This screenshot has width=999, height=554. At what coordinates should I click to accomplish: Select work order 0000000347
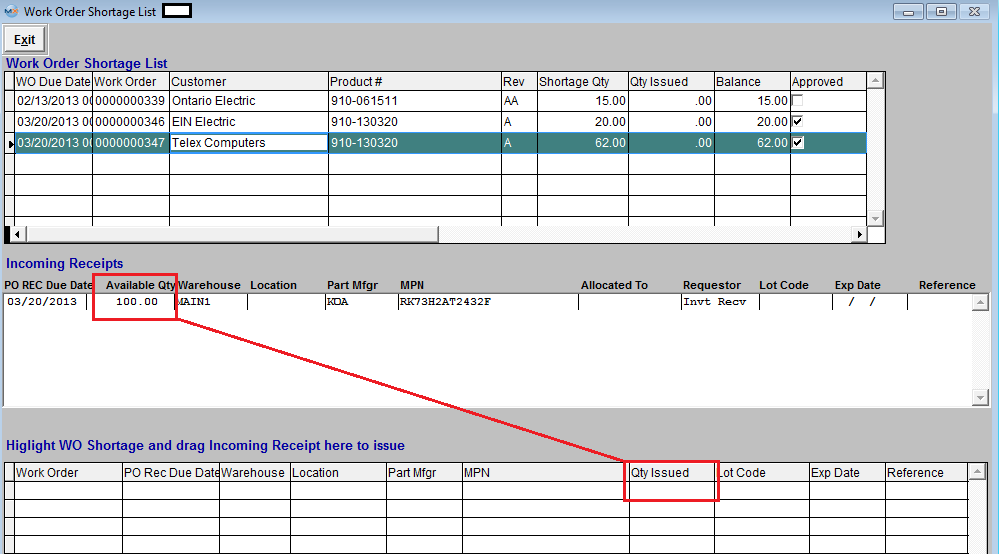131,143
